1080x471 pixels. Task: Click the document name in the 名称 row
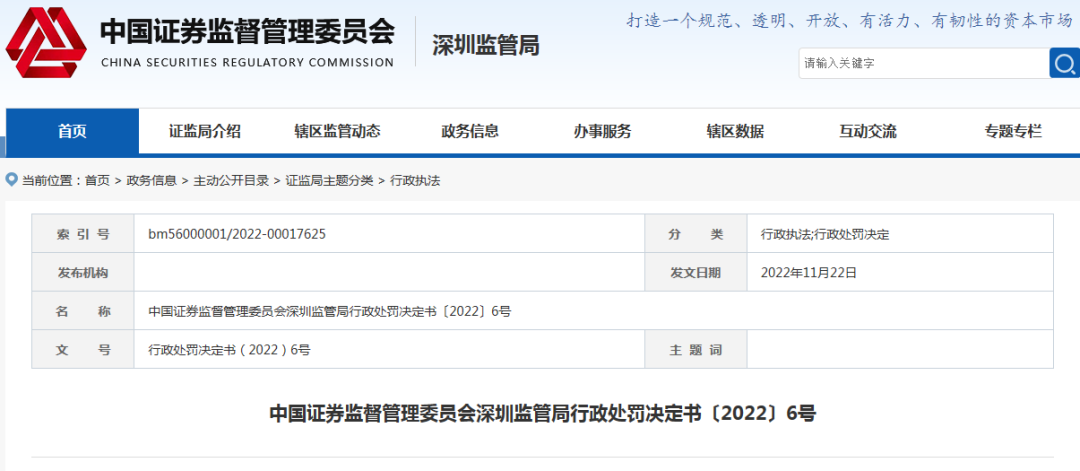coord(330,311)
